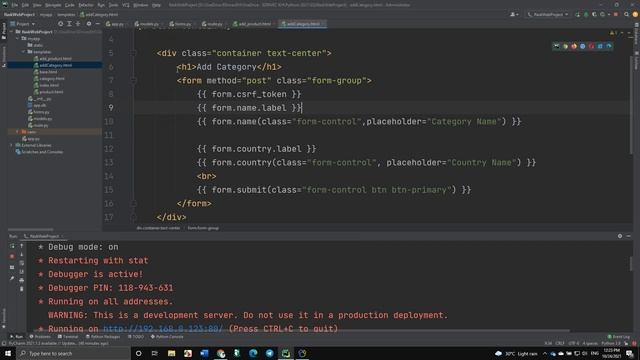Open the Run menu

(x=101, y=5)
